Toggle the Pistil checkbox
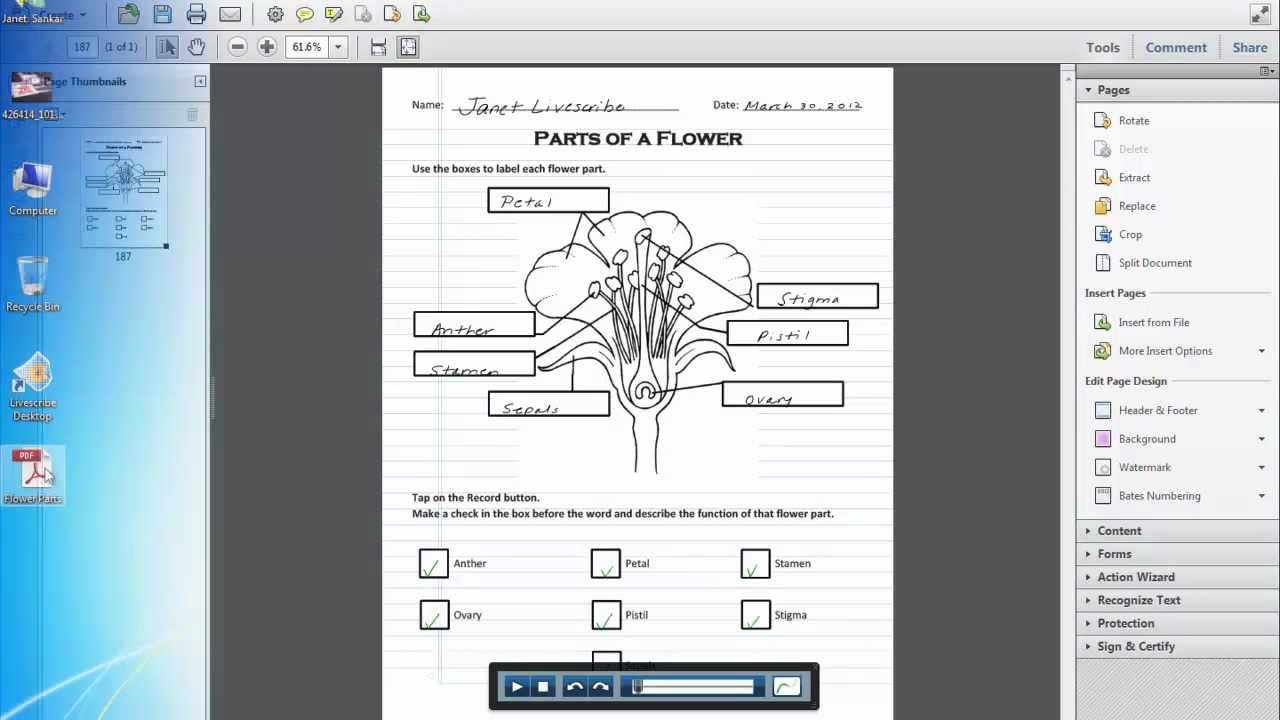This screenshot has height=720, width=1280. [x=606, y=615]
